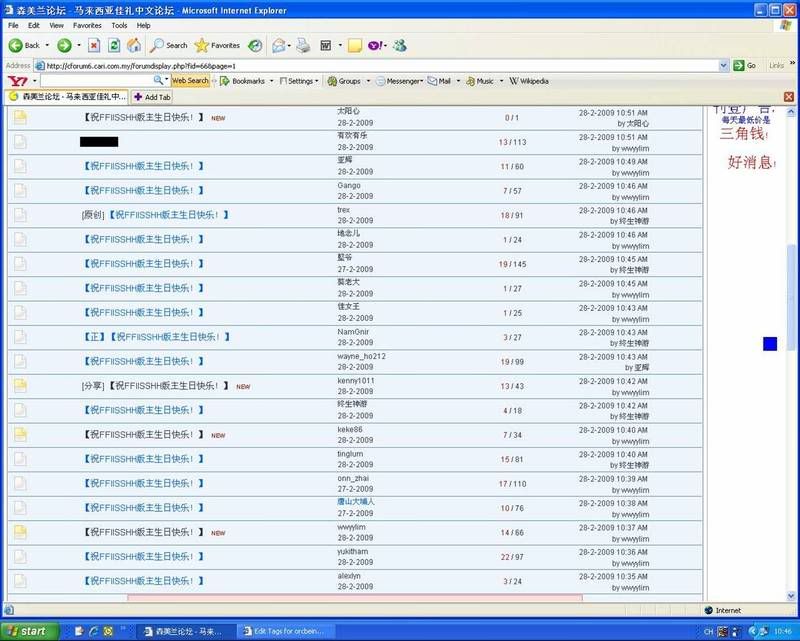This screenshot has width=800, height=641.
Task: Go to Home page icon
Action: (x=134, y=45)
